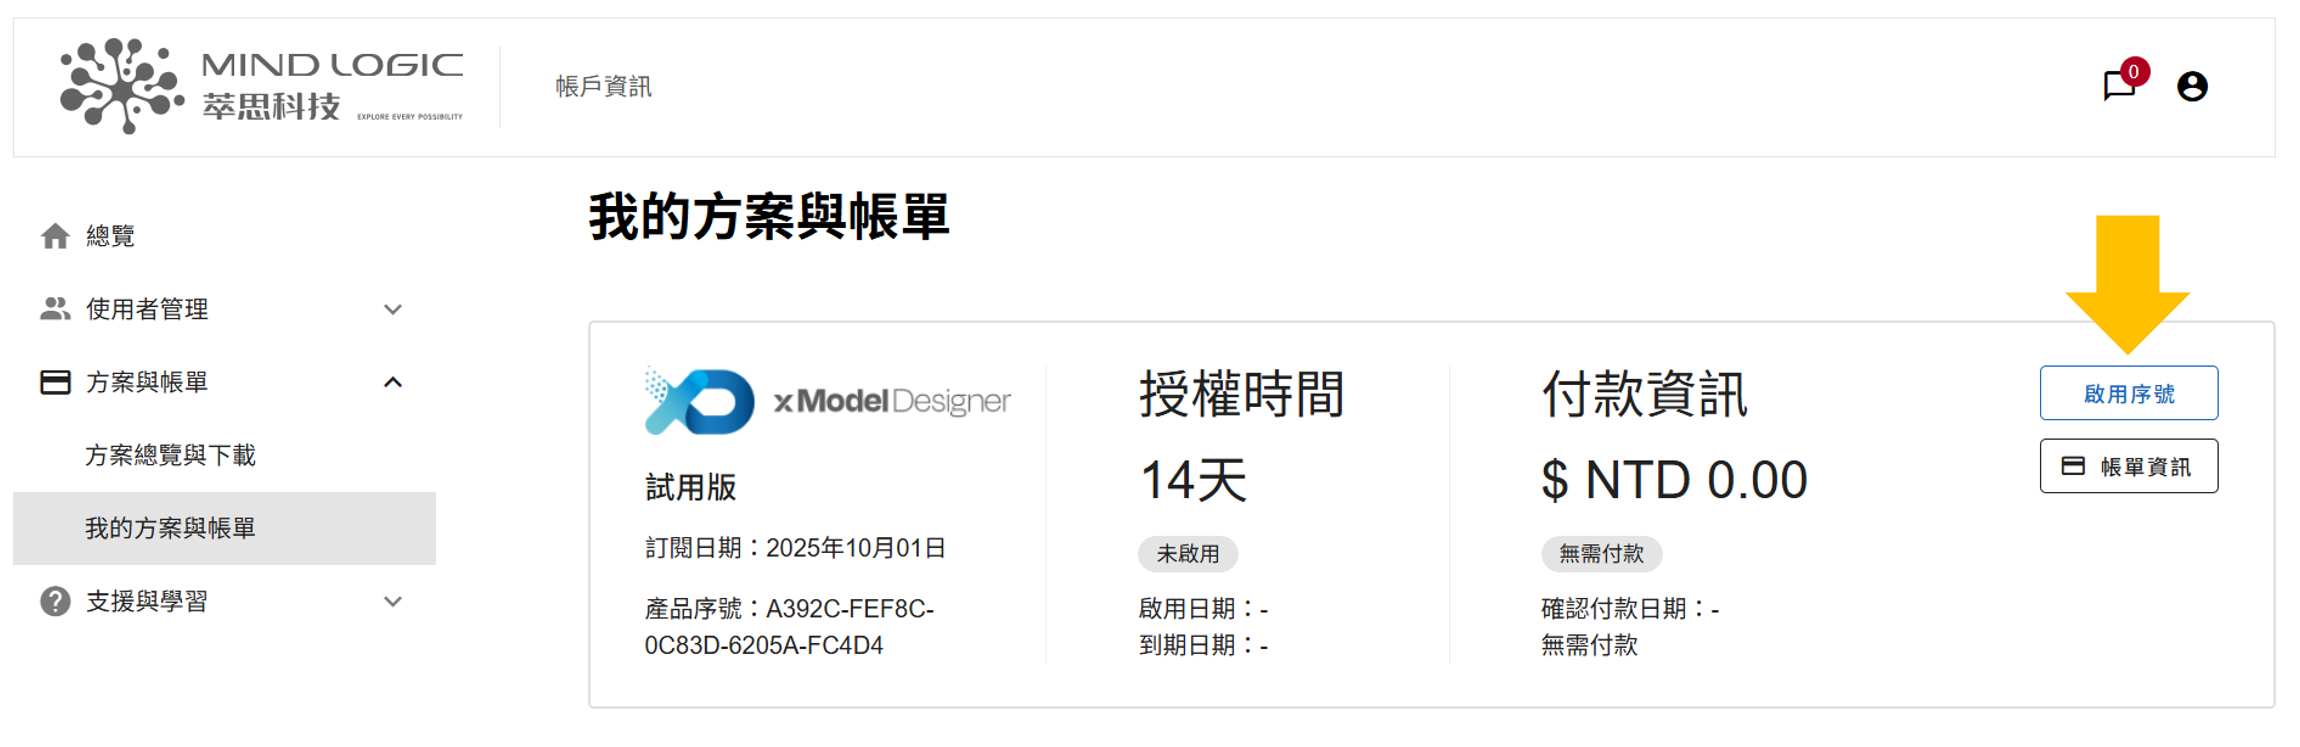Image resolution: width=2300 pixels, height=747 pixels.
Task: Expand the 使用者管理 chevron
Action: 393,309
